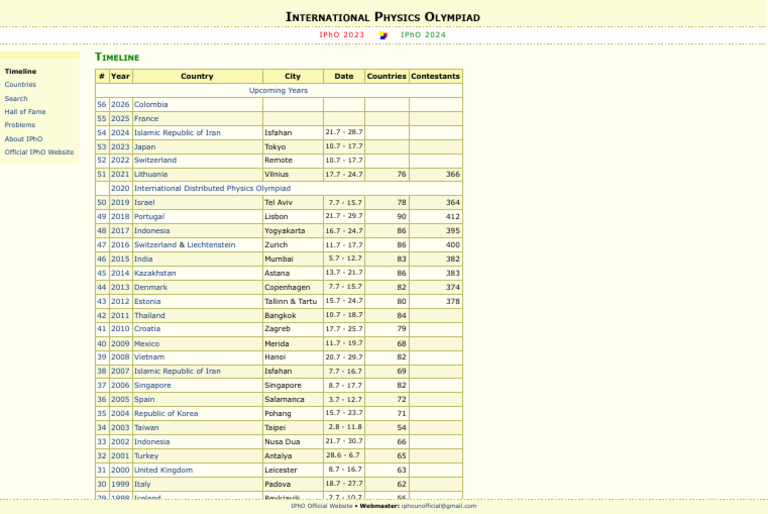Click Official IPhO Website in the sidebar

(x=39, y=152)
